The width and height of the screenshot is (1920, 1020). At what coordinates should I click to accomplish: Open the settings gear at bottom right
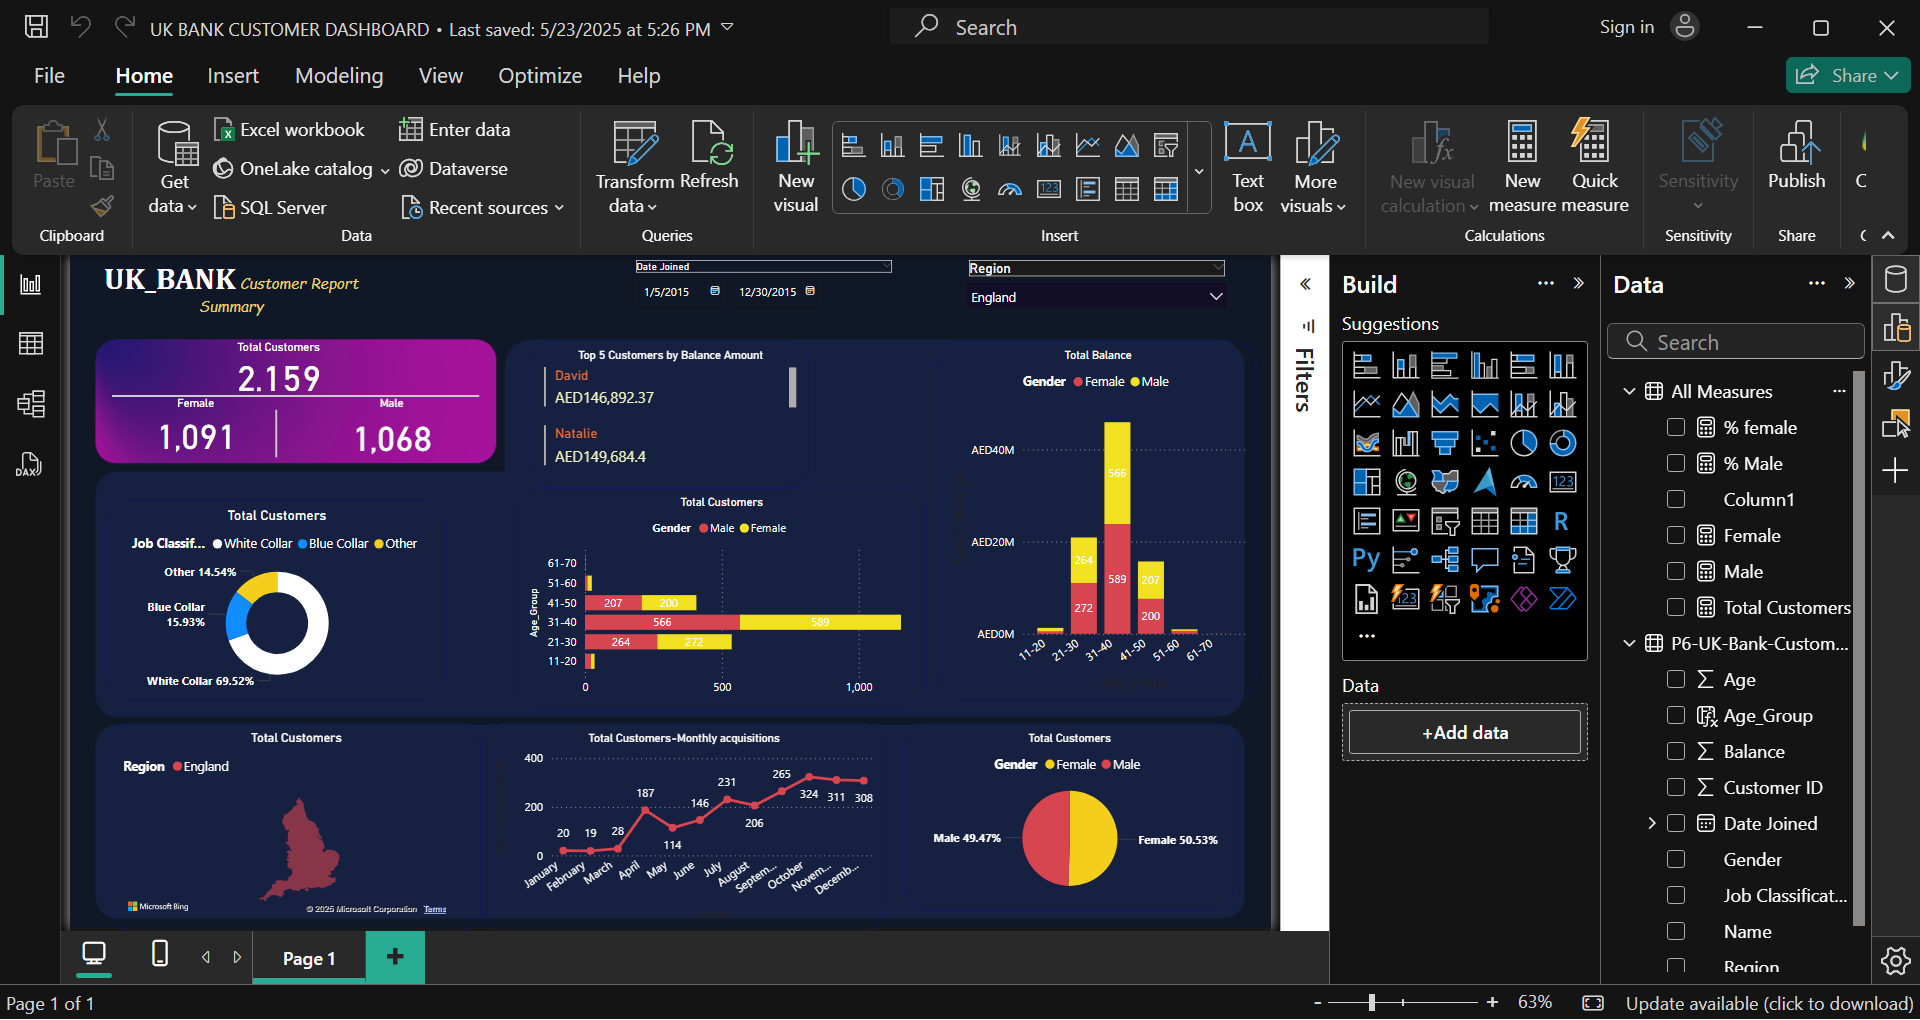tap(1895, 961)
